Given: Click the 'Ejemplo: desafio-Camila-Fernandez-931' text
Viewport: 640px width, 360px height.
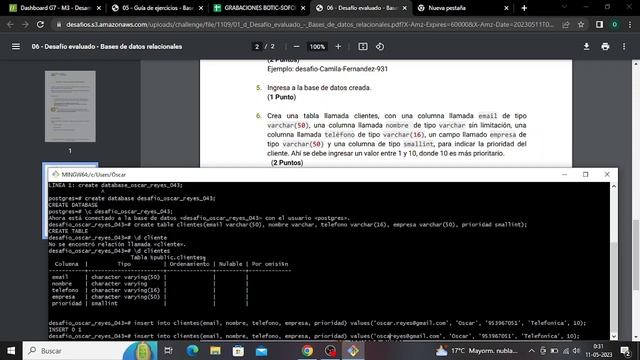Looking at the screenshot, I should (x=327, y=69).
